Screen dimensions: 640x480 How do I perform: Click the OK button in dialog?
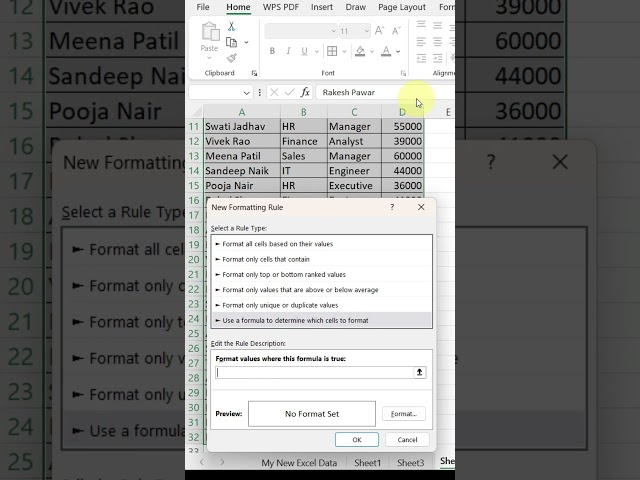coord(357,440)
